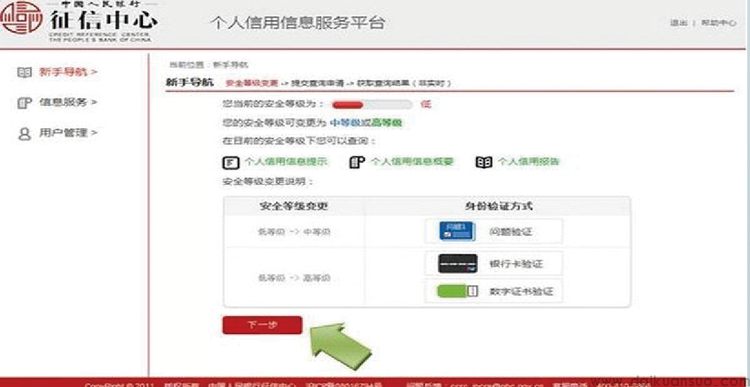Expand the 信息服务 sidebar menu
The image size is (750, 387).
tap(67, 102)
